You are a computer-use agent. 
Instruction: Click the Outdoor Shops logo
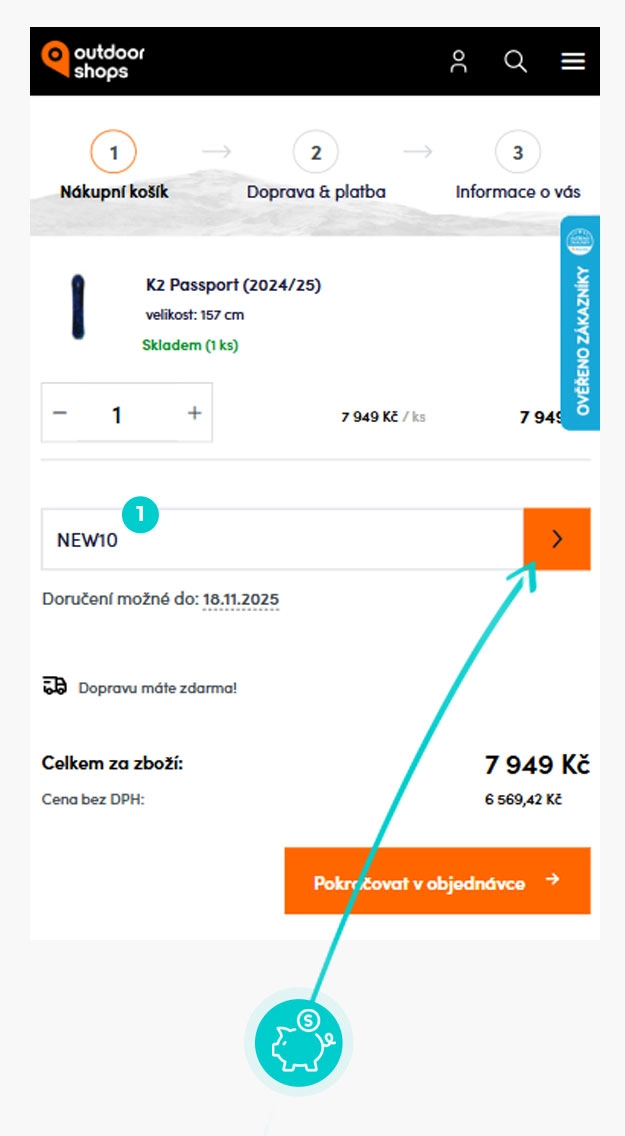coord(93,61)
